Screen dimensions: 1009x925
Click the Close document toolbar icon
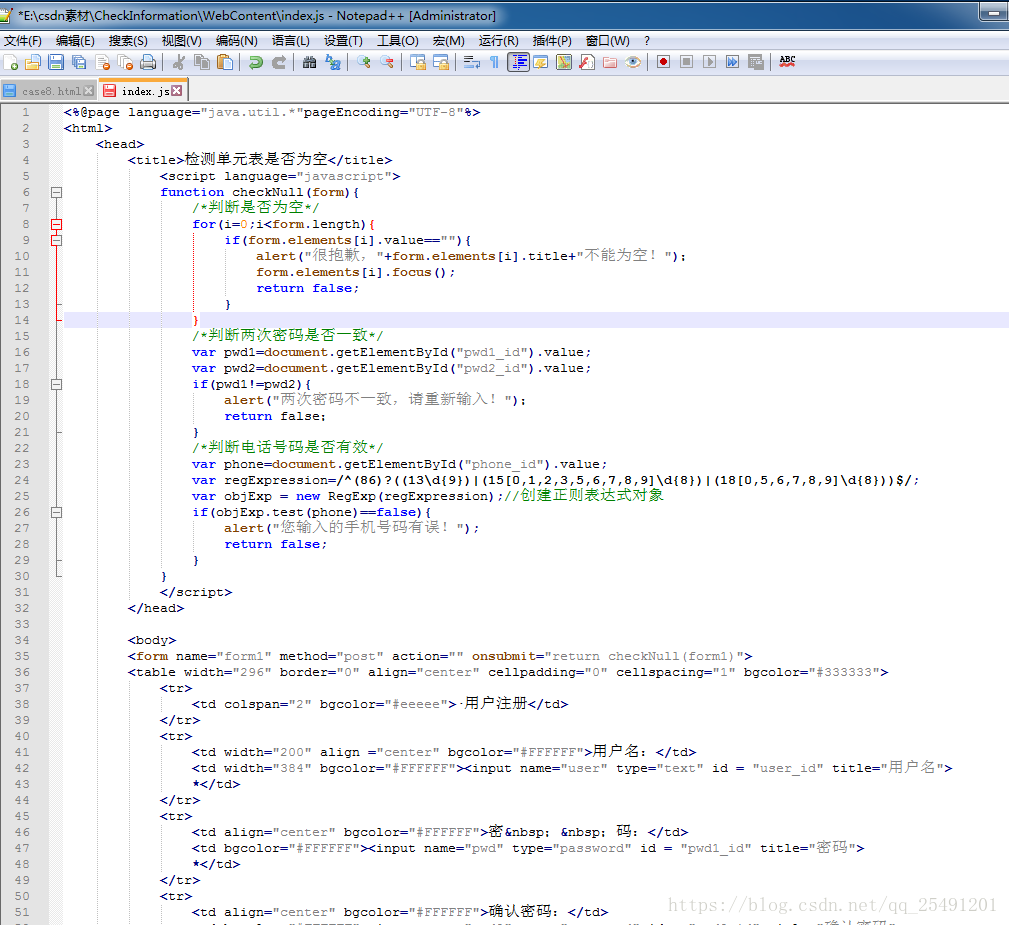pos(102,62)
